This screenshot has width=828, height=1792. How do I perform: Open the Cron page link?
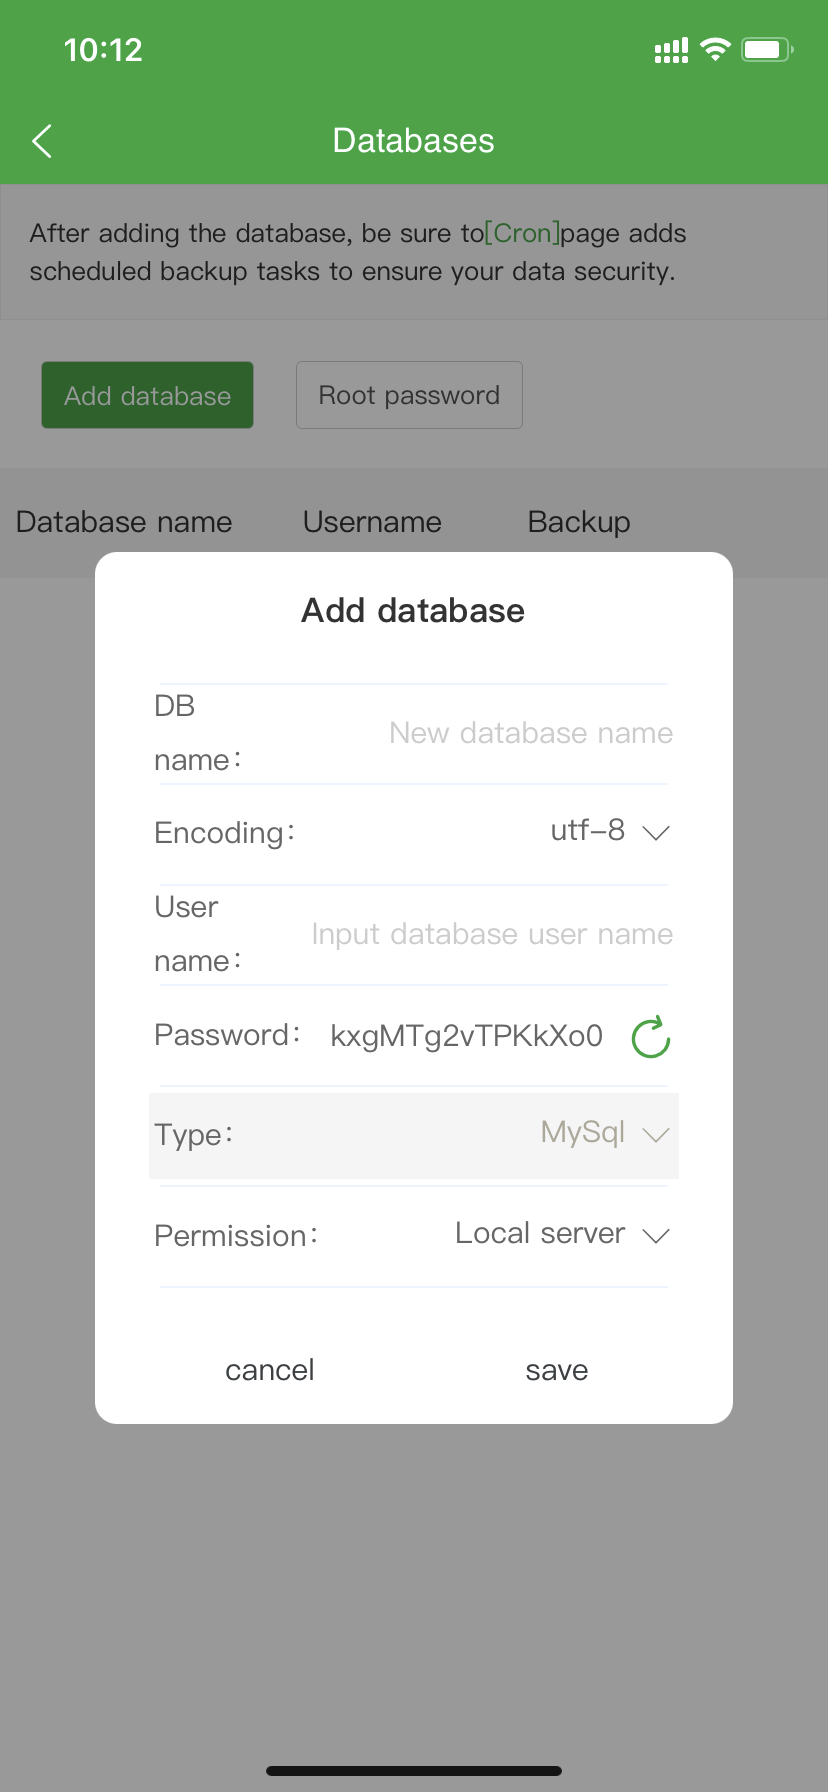pyautogui.click(x=522, y=233)
